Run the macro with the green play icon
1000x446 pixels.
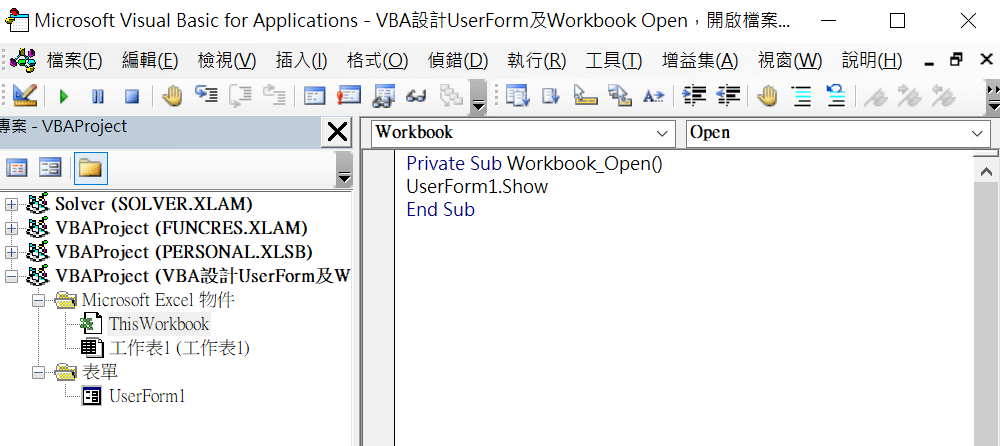pyautogui.click(x=64, y=96)
